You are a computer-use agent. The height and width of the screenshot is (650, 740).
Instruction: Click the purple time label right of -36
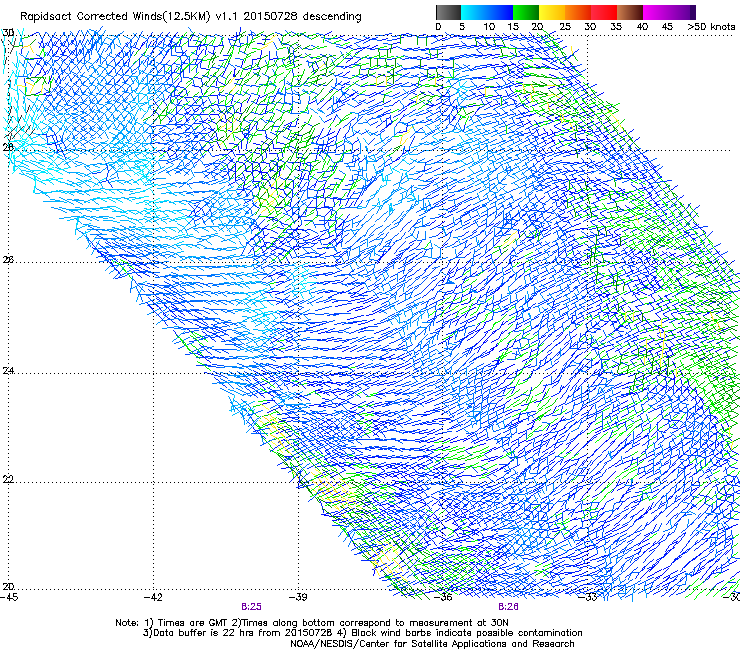point(508,607)
